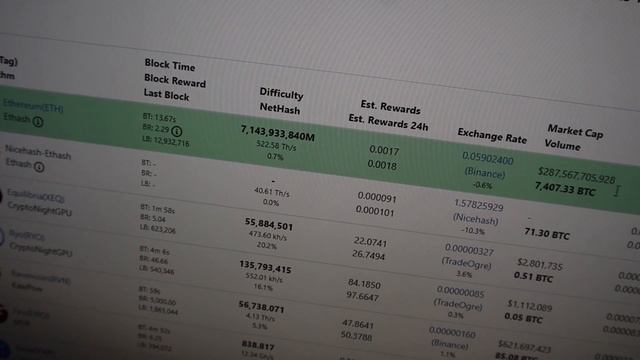Image resolution: width=640 pixels, height=360 pixels.
Task: Click the (Nicehash) exchange label
Action: (476, 219)
